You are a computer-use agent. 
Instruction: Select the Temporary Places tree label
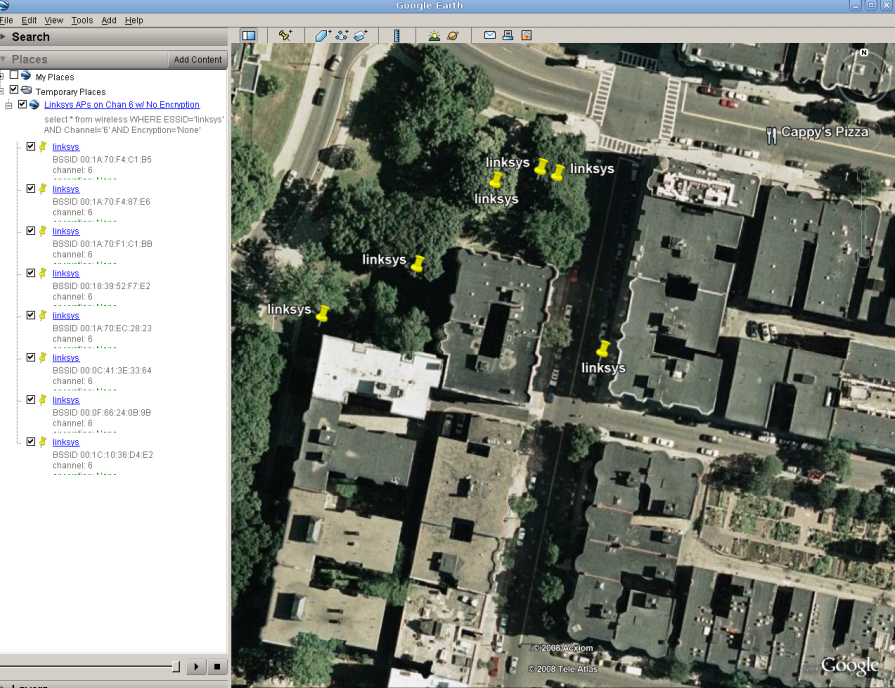[70, 92]
